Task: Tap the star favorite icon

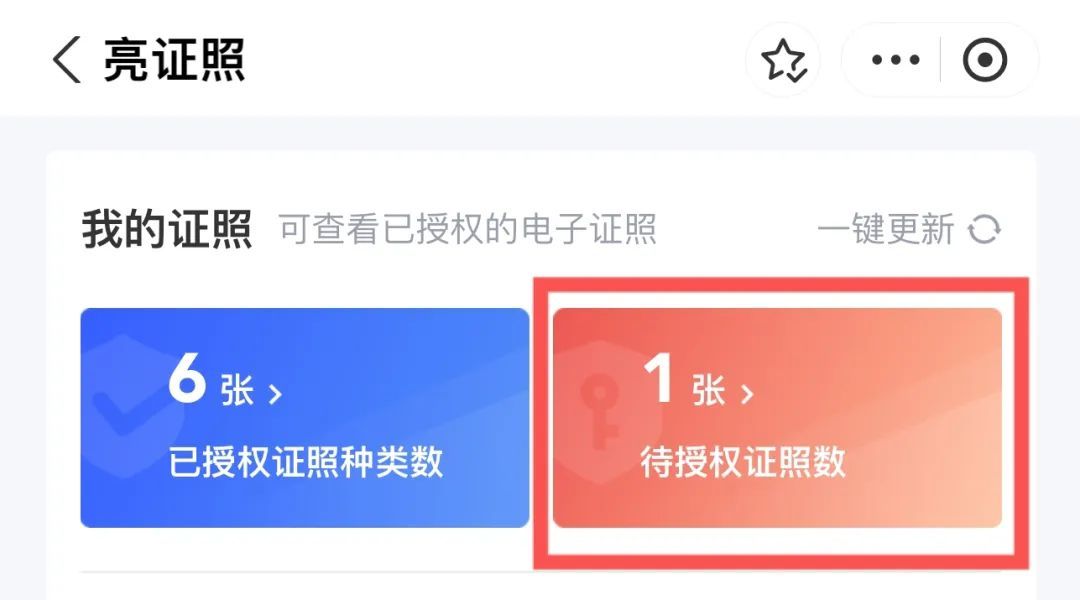Action: pos(783,60)
